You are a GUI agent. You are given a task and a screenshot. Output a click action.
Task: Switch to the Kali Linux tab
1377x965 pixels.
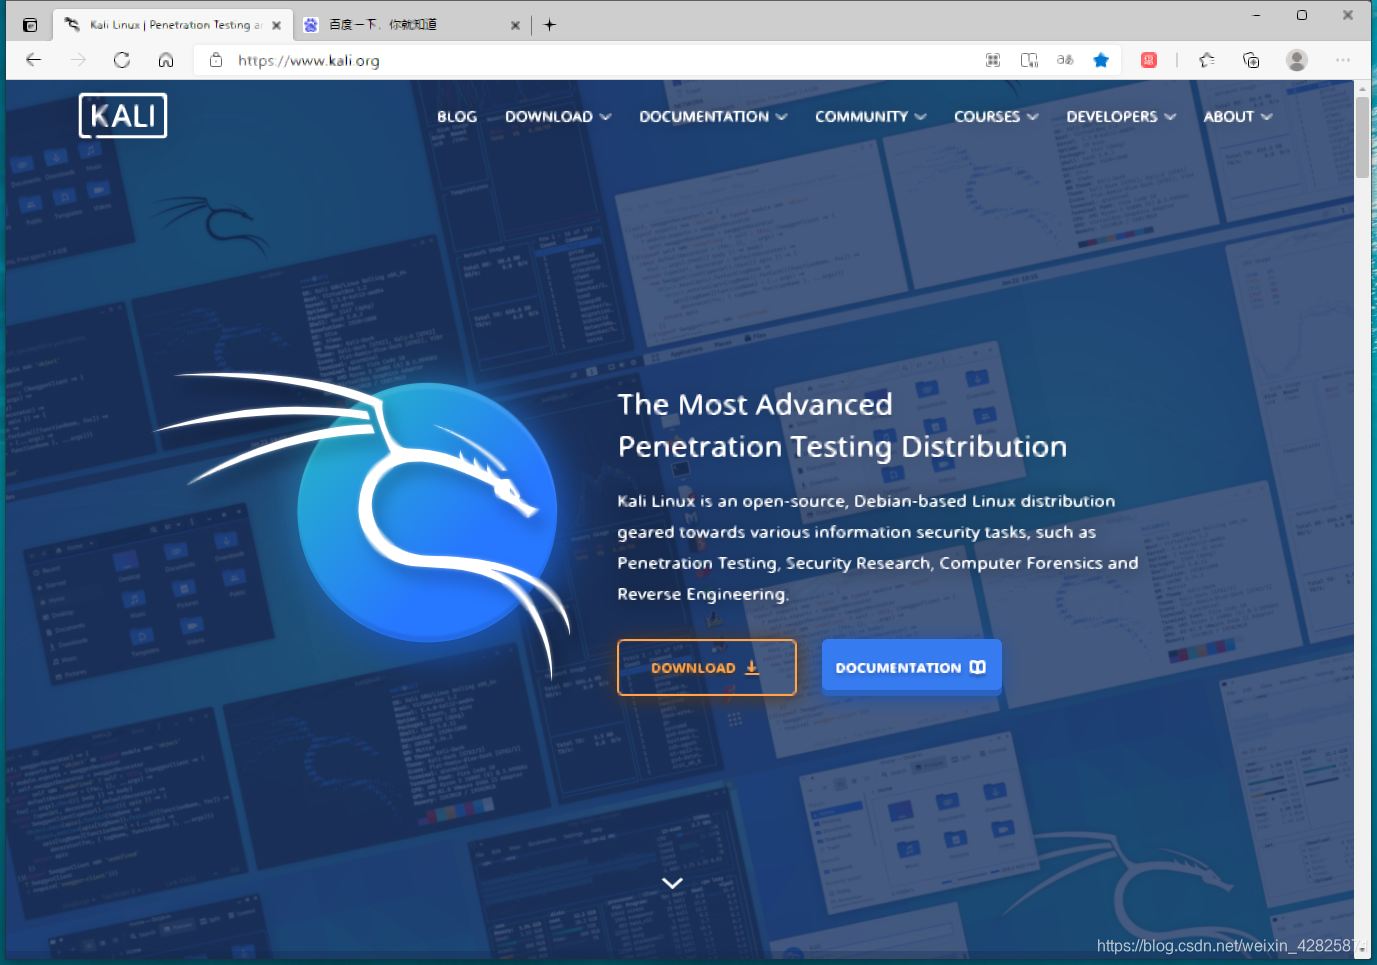(172, 25)
